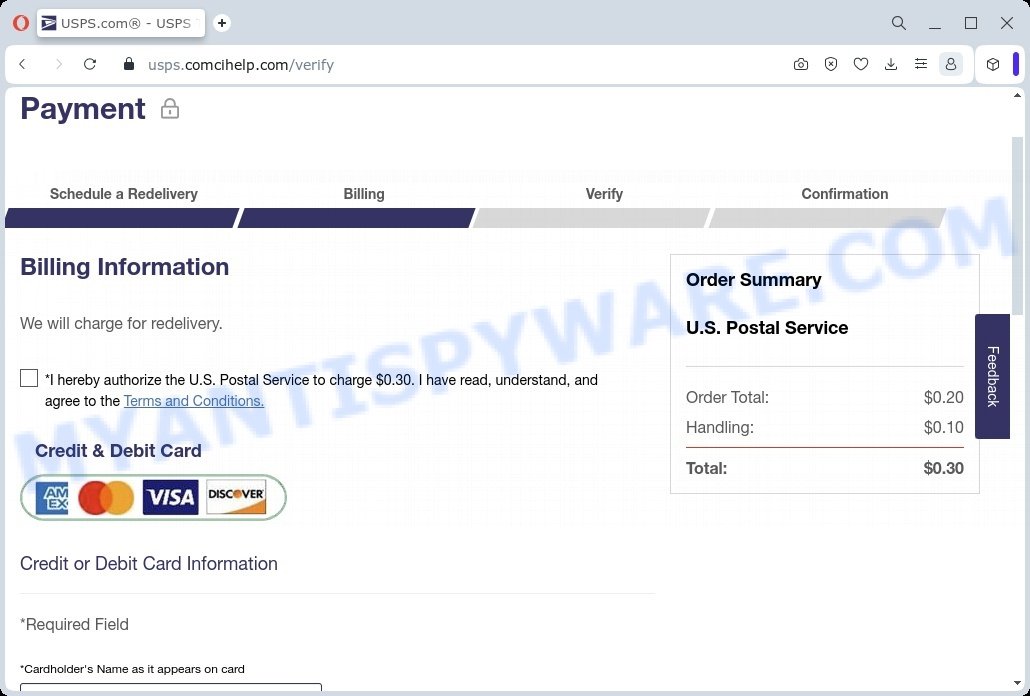
Task: Maximize the browser window
Action: click(x=971, y=23)
